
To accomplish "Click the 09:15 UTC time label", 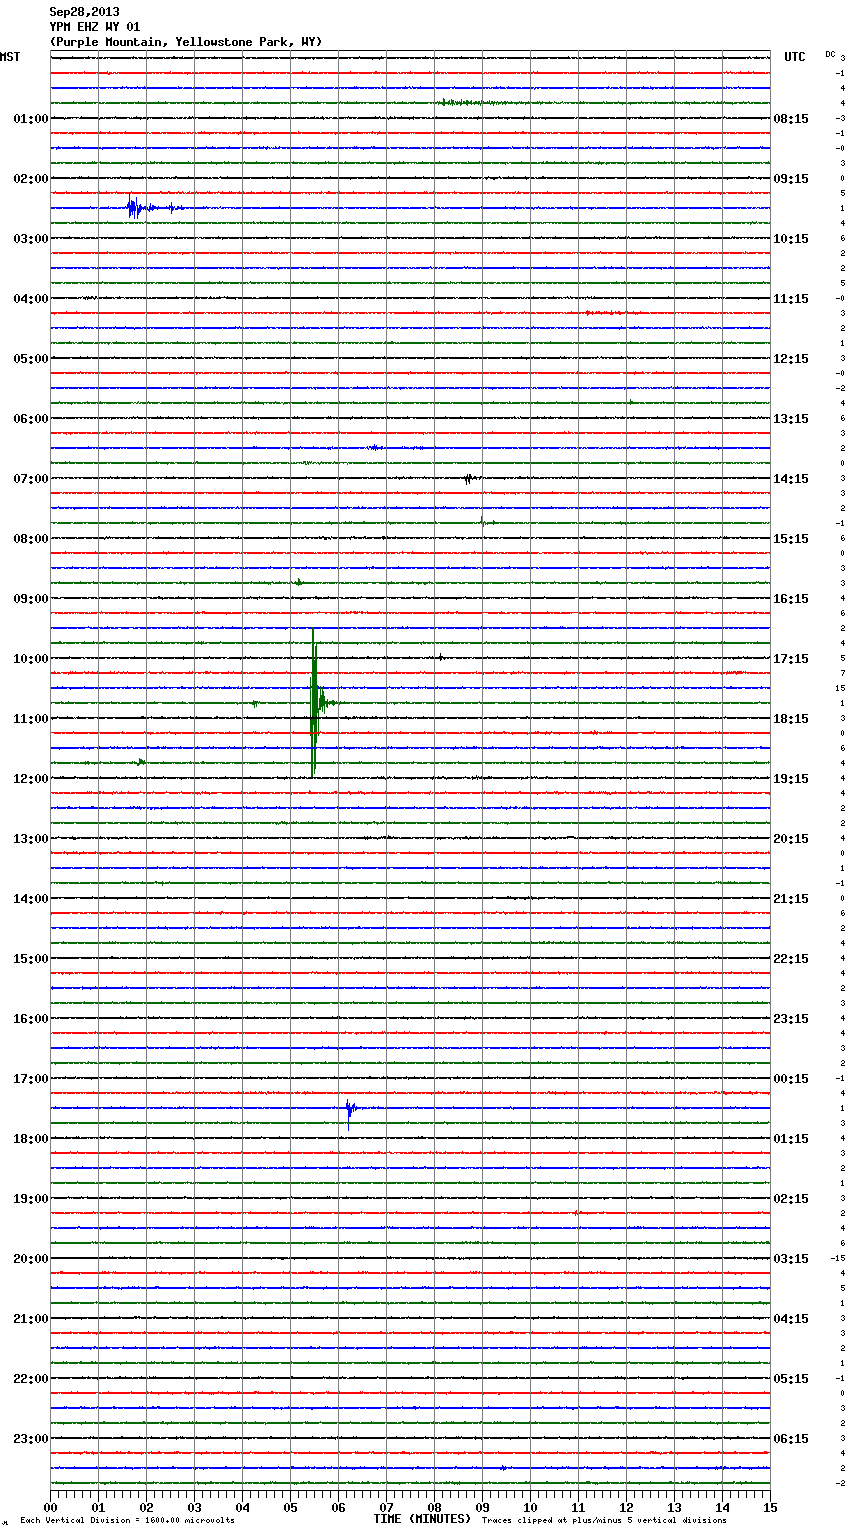I will click(x=791, y=179).
